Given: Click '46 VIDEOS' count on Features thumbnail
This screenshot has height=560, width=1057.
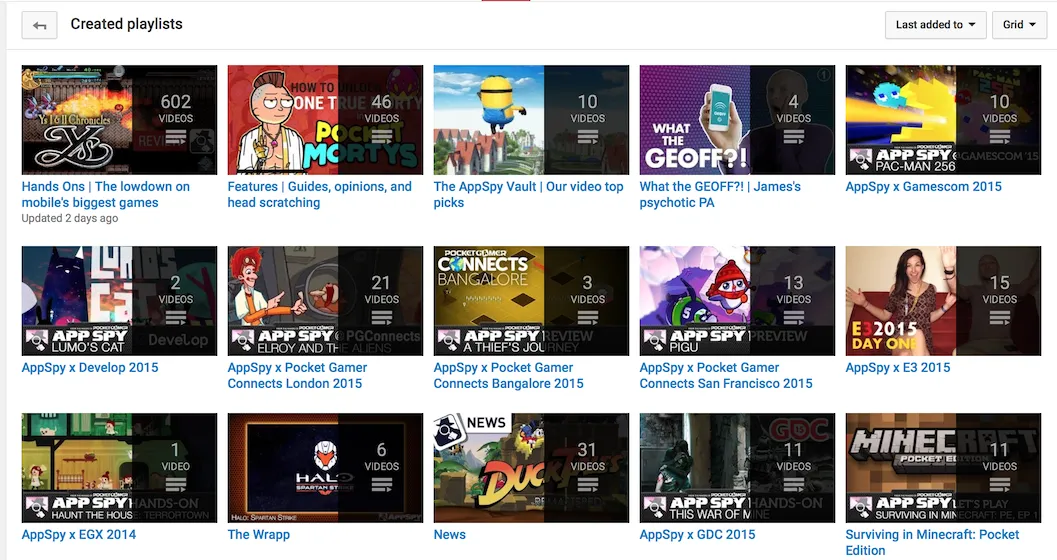Looking at the screenshot, I should click(x=382, y=108).
